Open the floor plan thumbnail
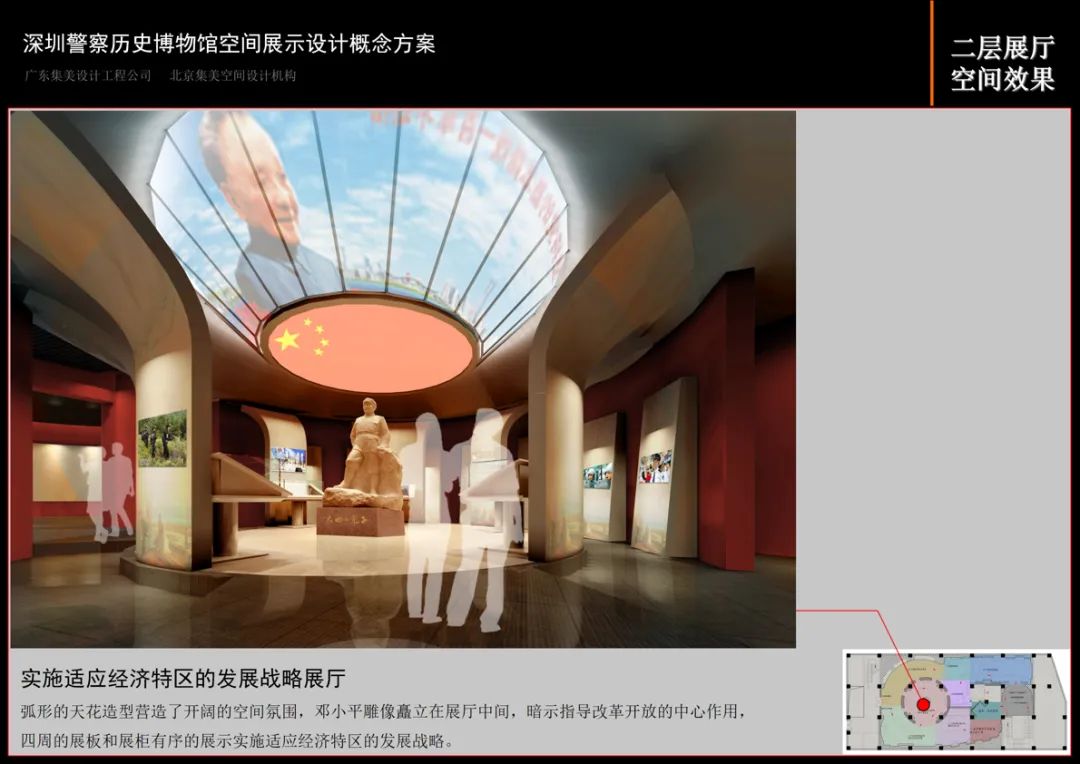The image size is (1080, 764). point(956,701)
